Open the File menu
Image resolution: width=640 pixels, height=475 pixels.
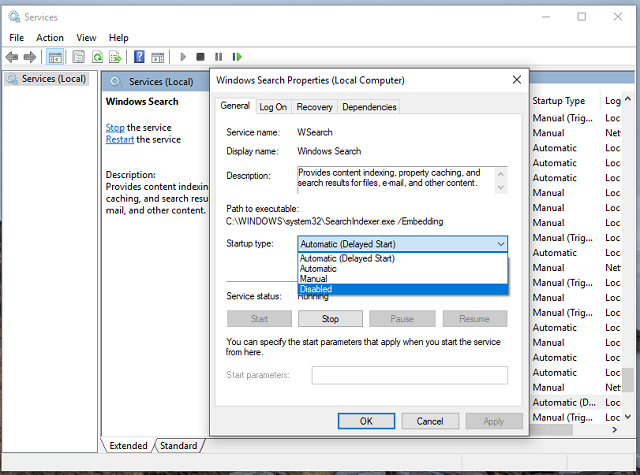pyautogui.click(x=17, y=38)
